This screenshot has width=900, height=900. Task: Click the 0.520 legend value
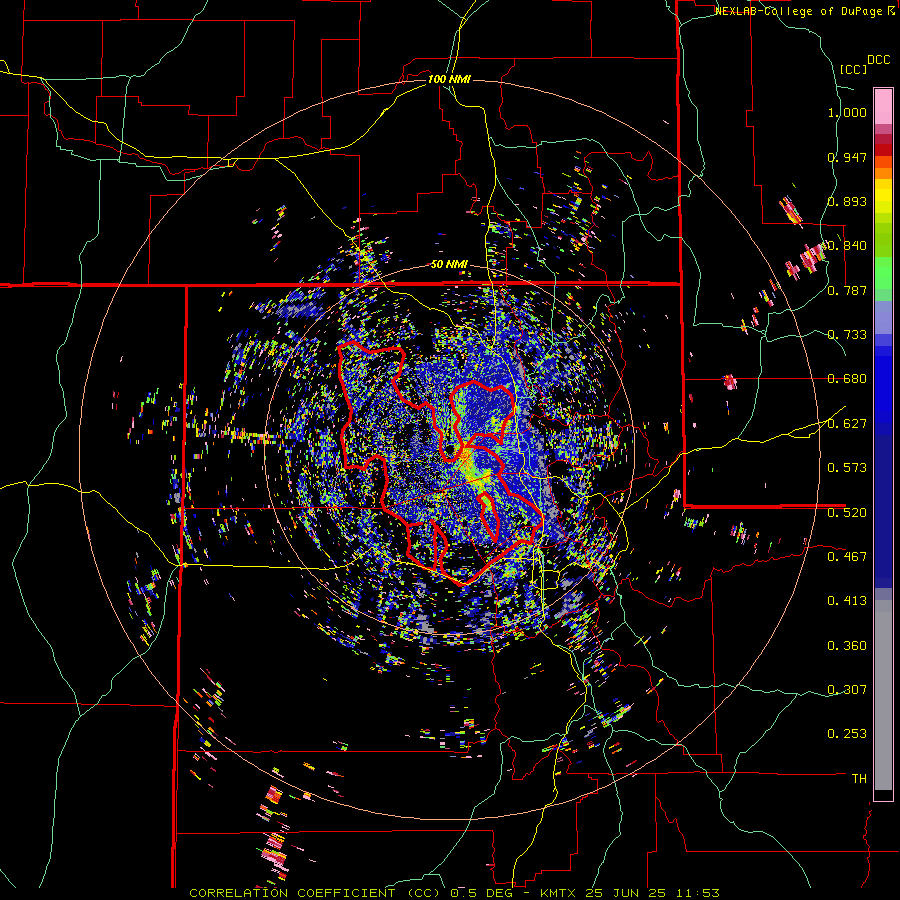pyautogui.click(x=847, y=512)
